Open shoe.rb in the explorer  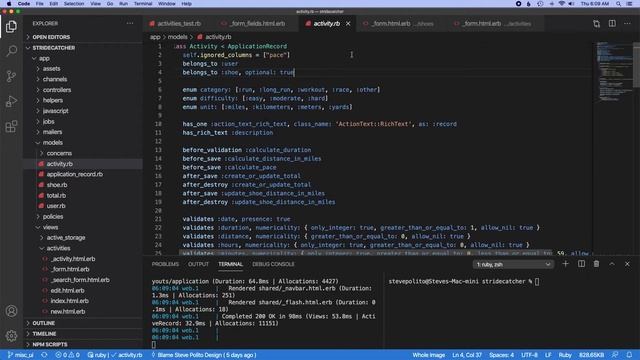(x=57, y=185)
